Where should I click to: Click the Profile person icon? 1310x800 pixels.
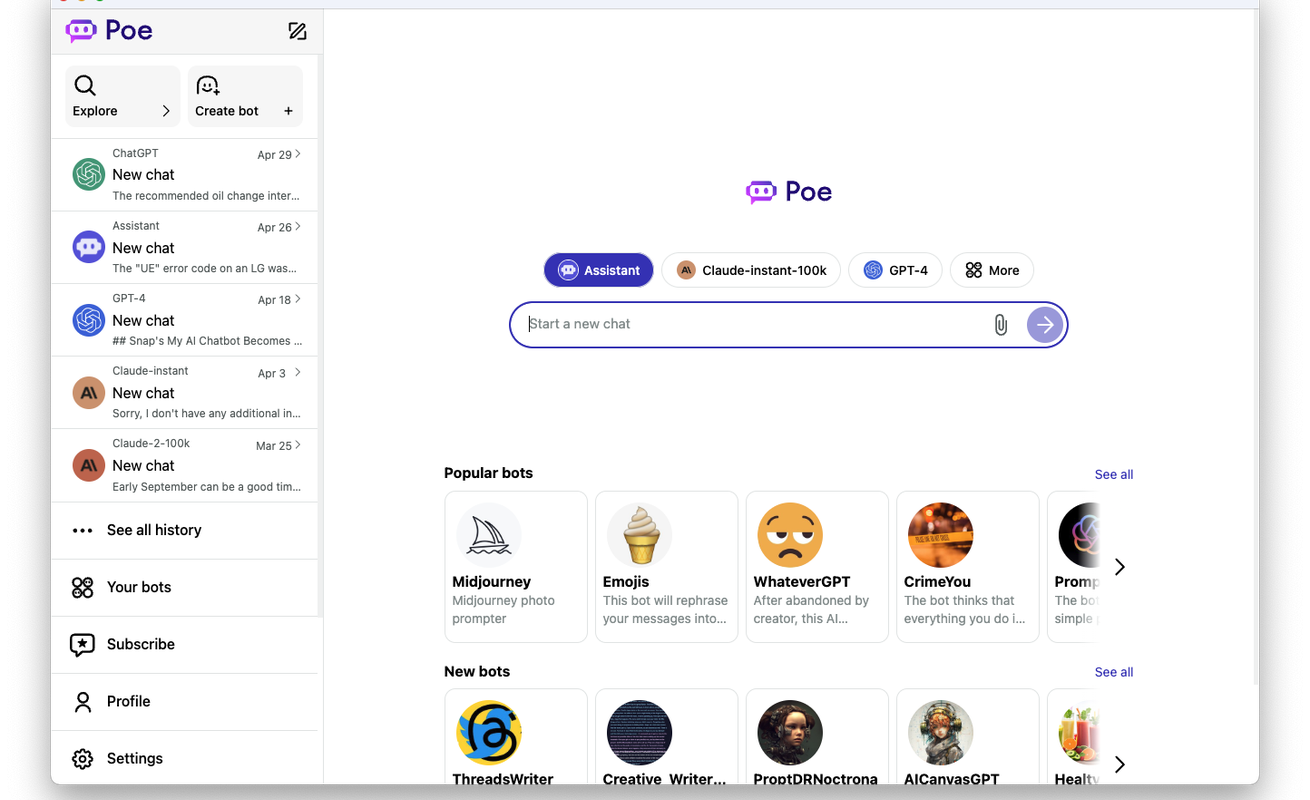83,702
